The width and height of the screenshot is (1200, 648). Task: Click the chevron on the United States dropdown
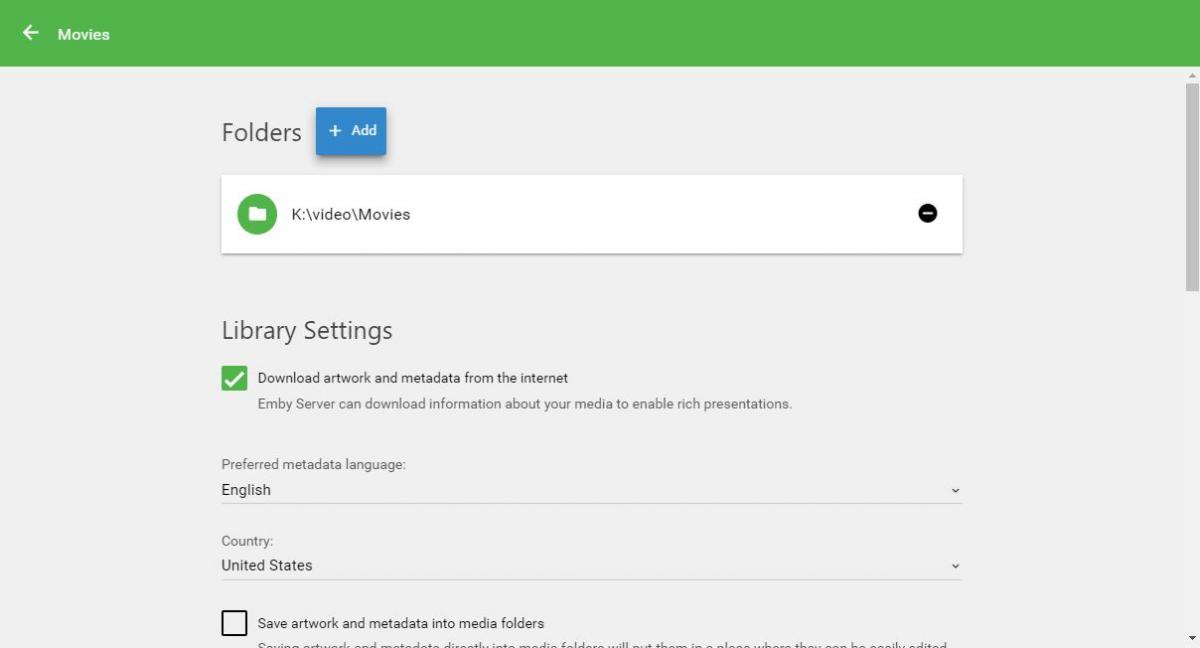954,566
